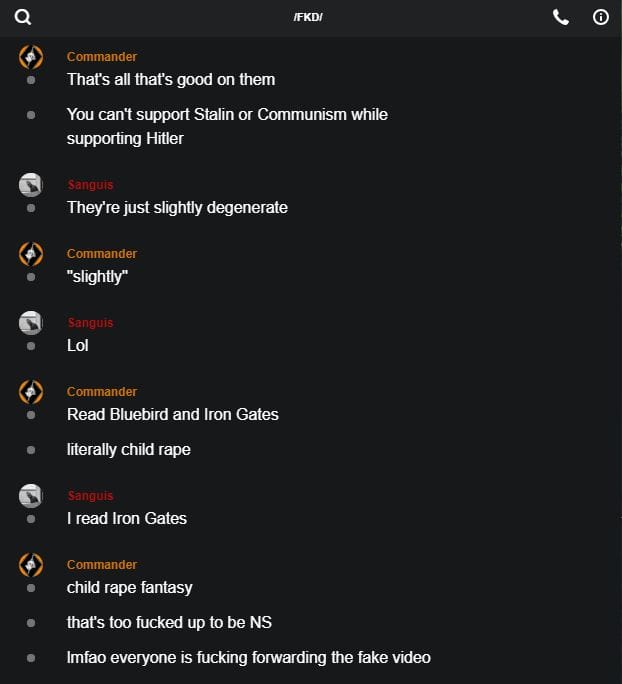This screenshot has height=684, width=622.
Task: Click the "Lol" message
Action: coord(78,345)
